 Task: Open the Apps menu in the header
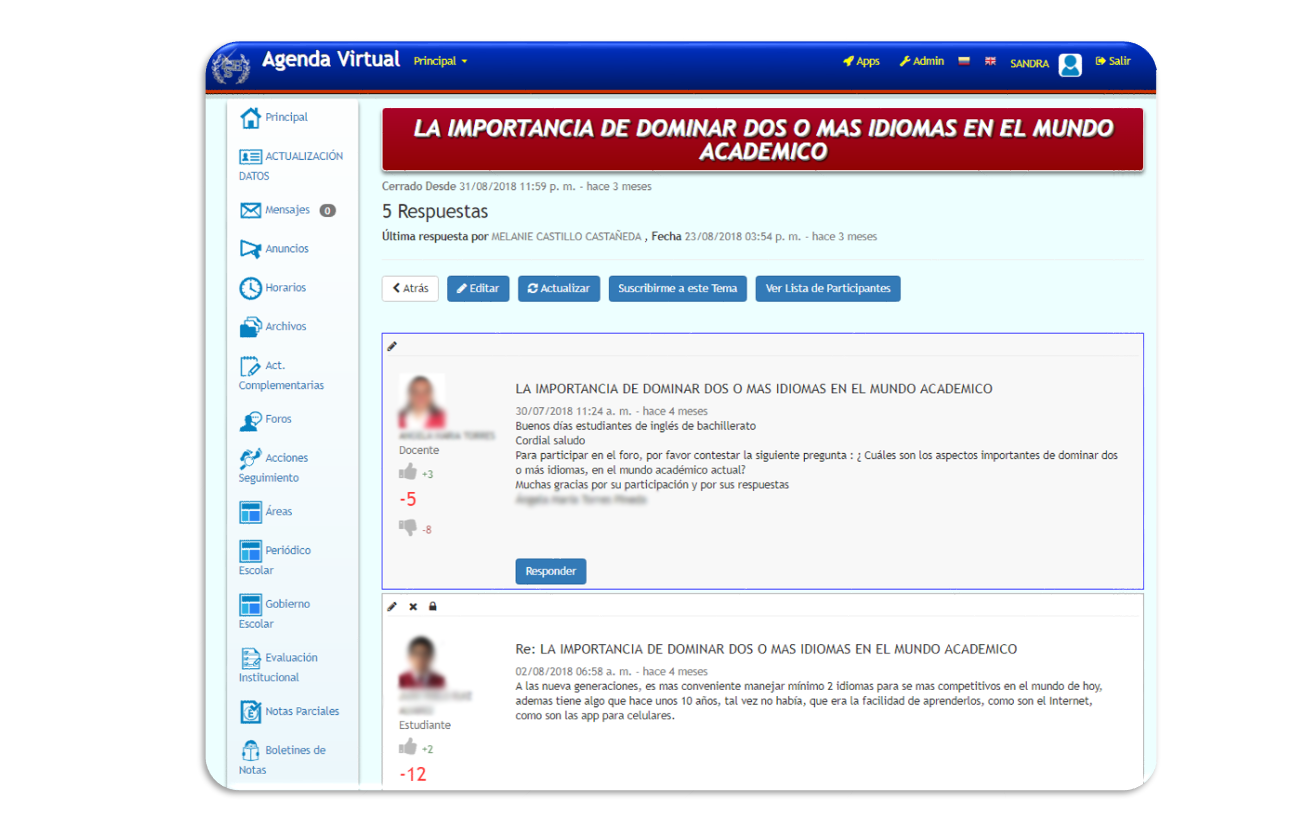point(861,61)
